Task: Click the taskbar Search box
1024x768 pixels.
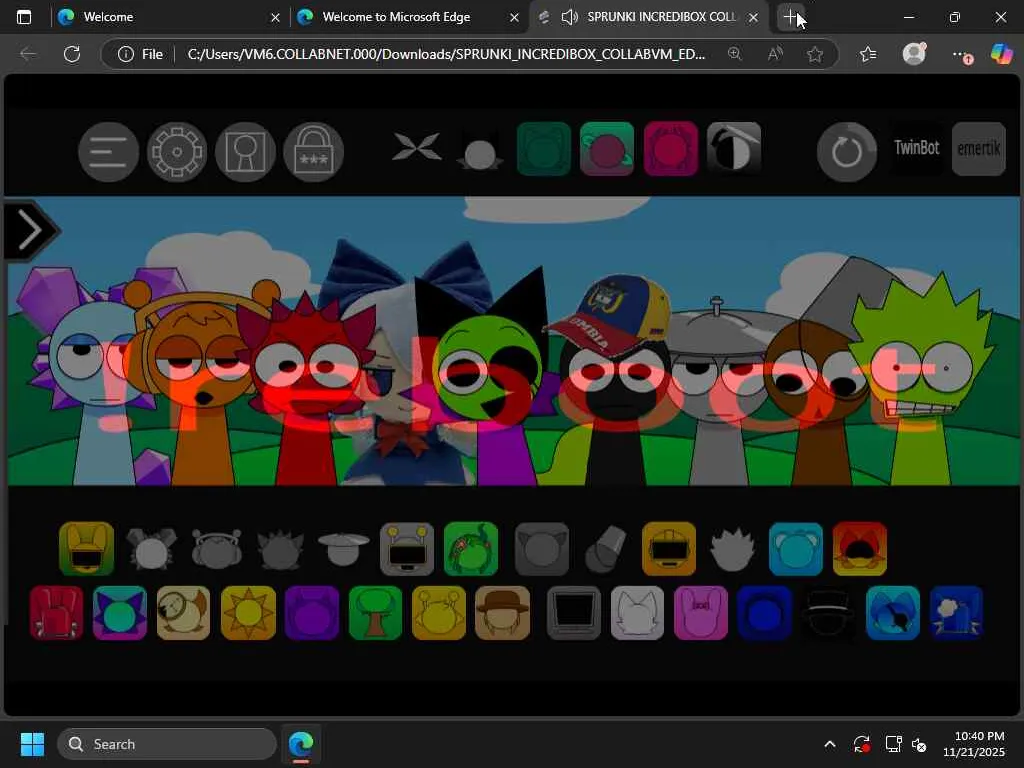Action: pos(167,744)
